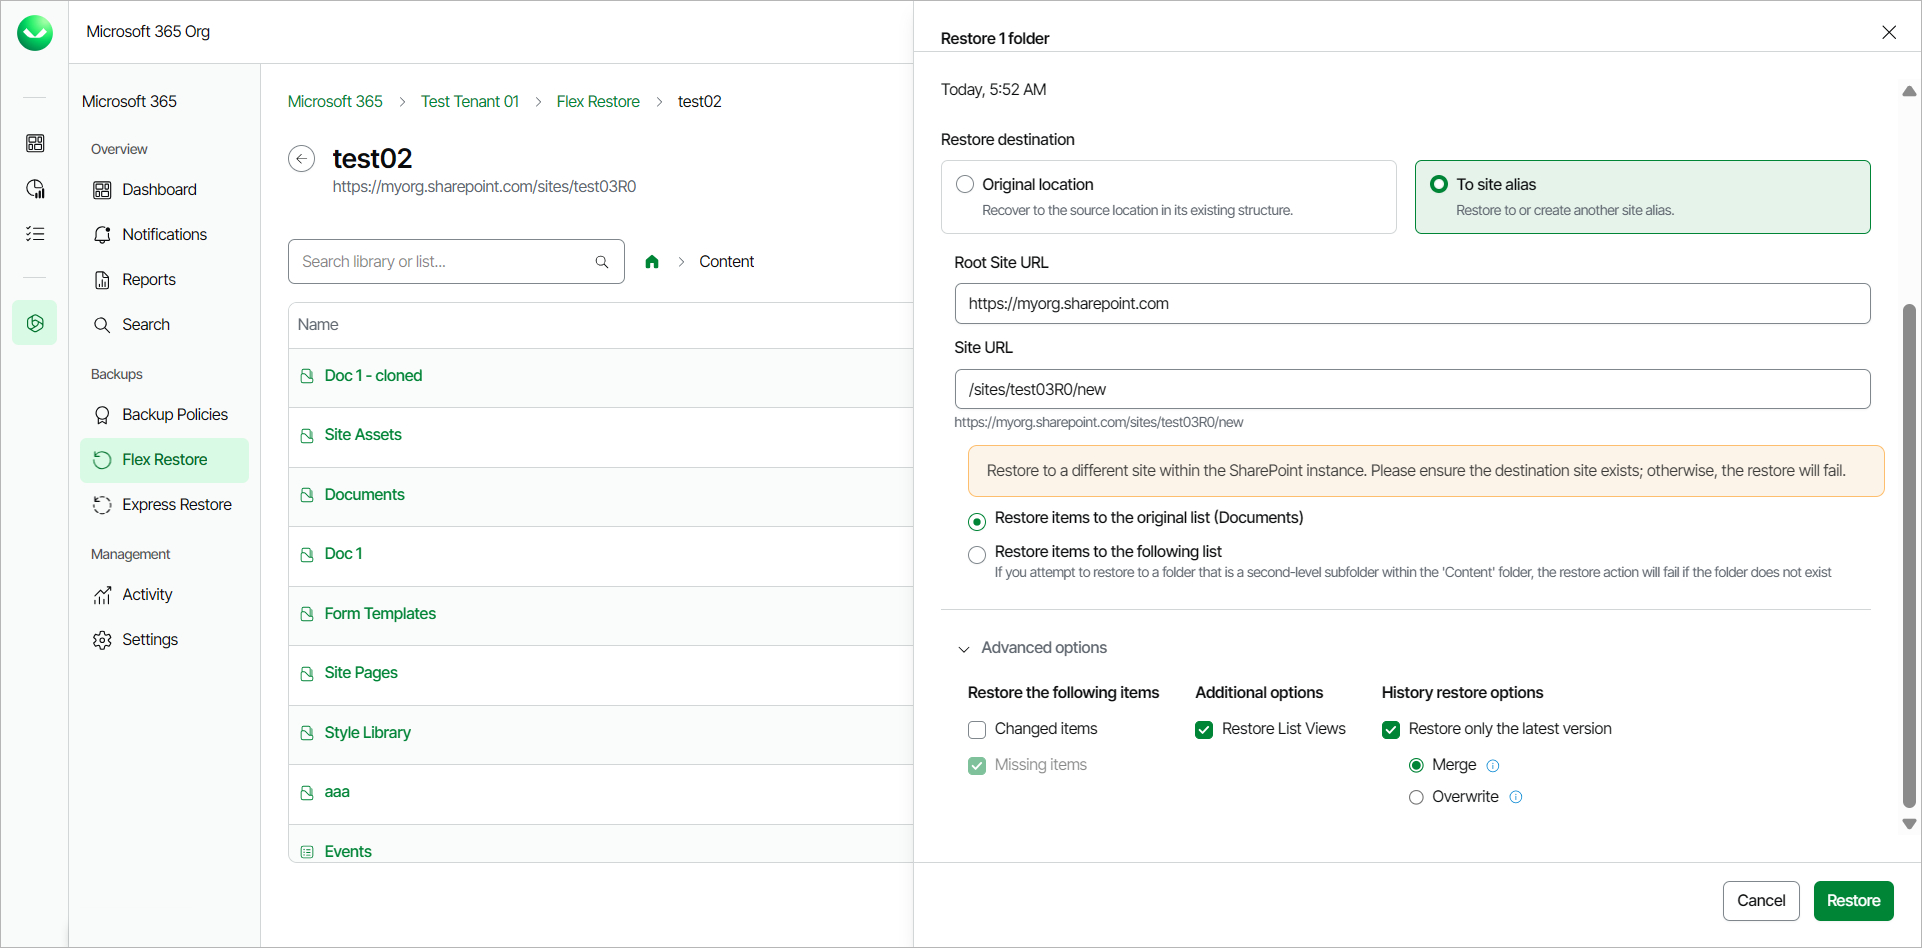This screenshot has width=1922, height=948.
Task: Select the Microsoft 365 shield rail icon
Action: pyautogui.click(x=35, y=323)
